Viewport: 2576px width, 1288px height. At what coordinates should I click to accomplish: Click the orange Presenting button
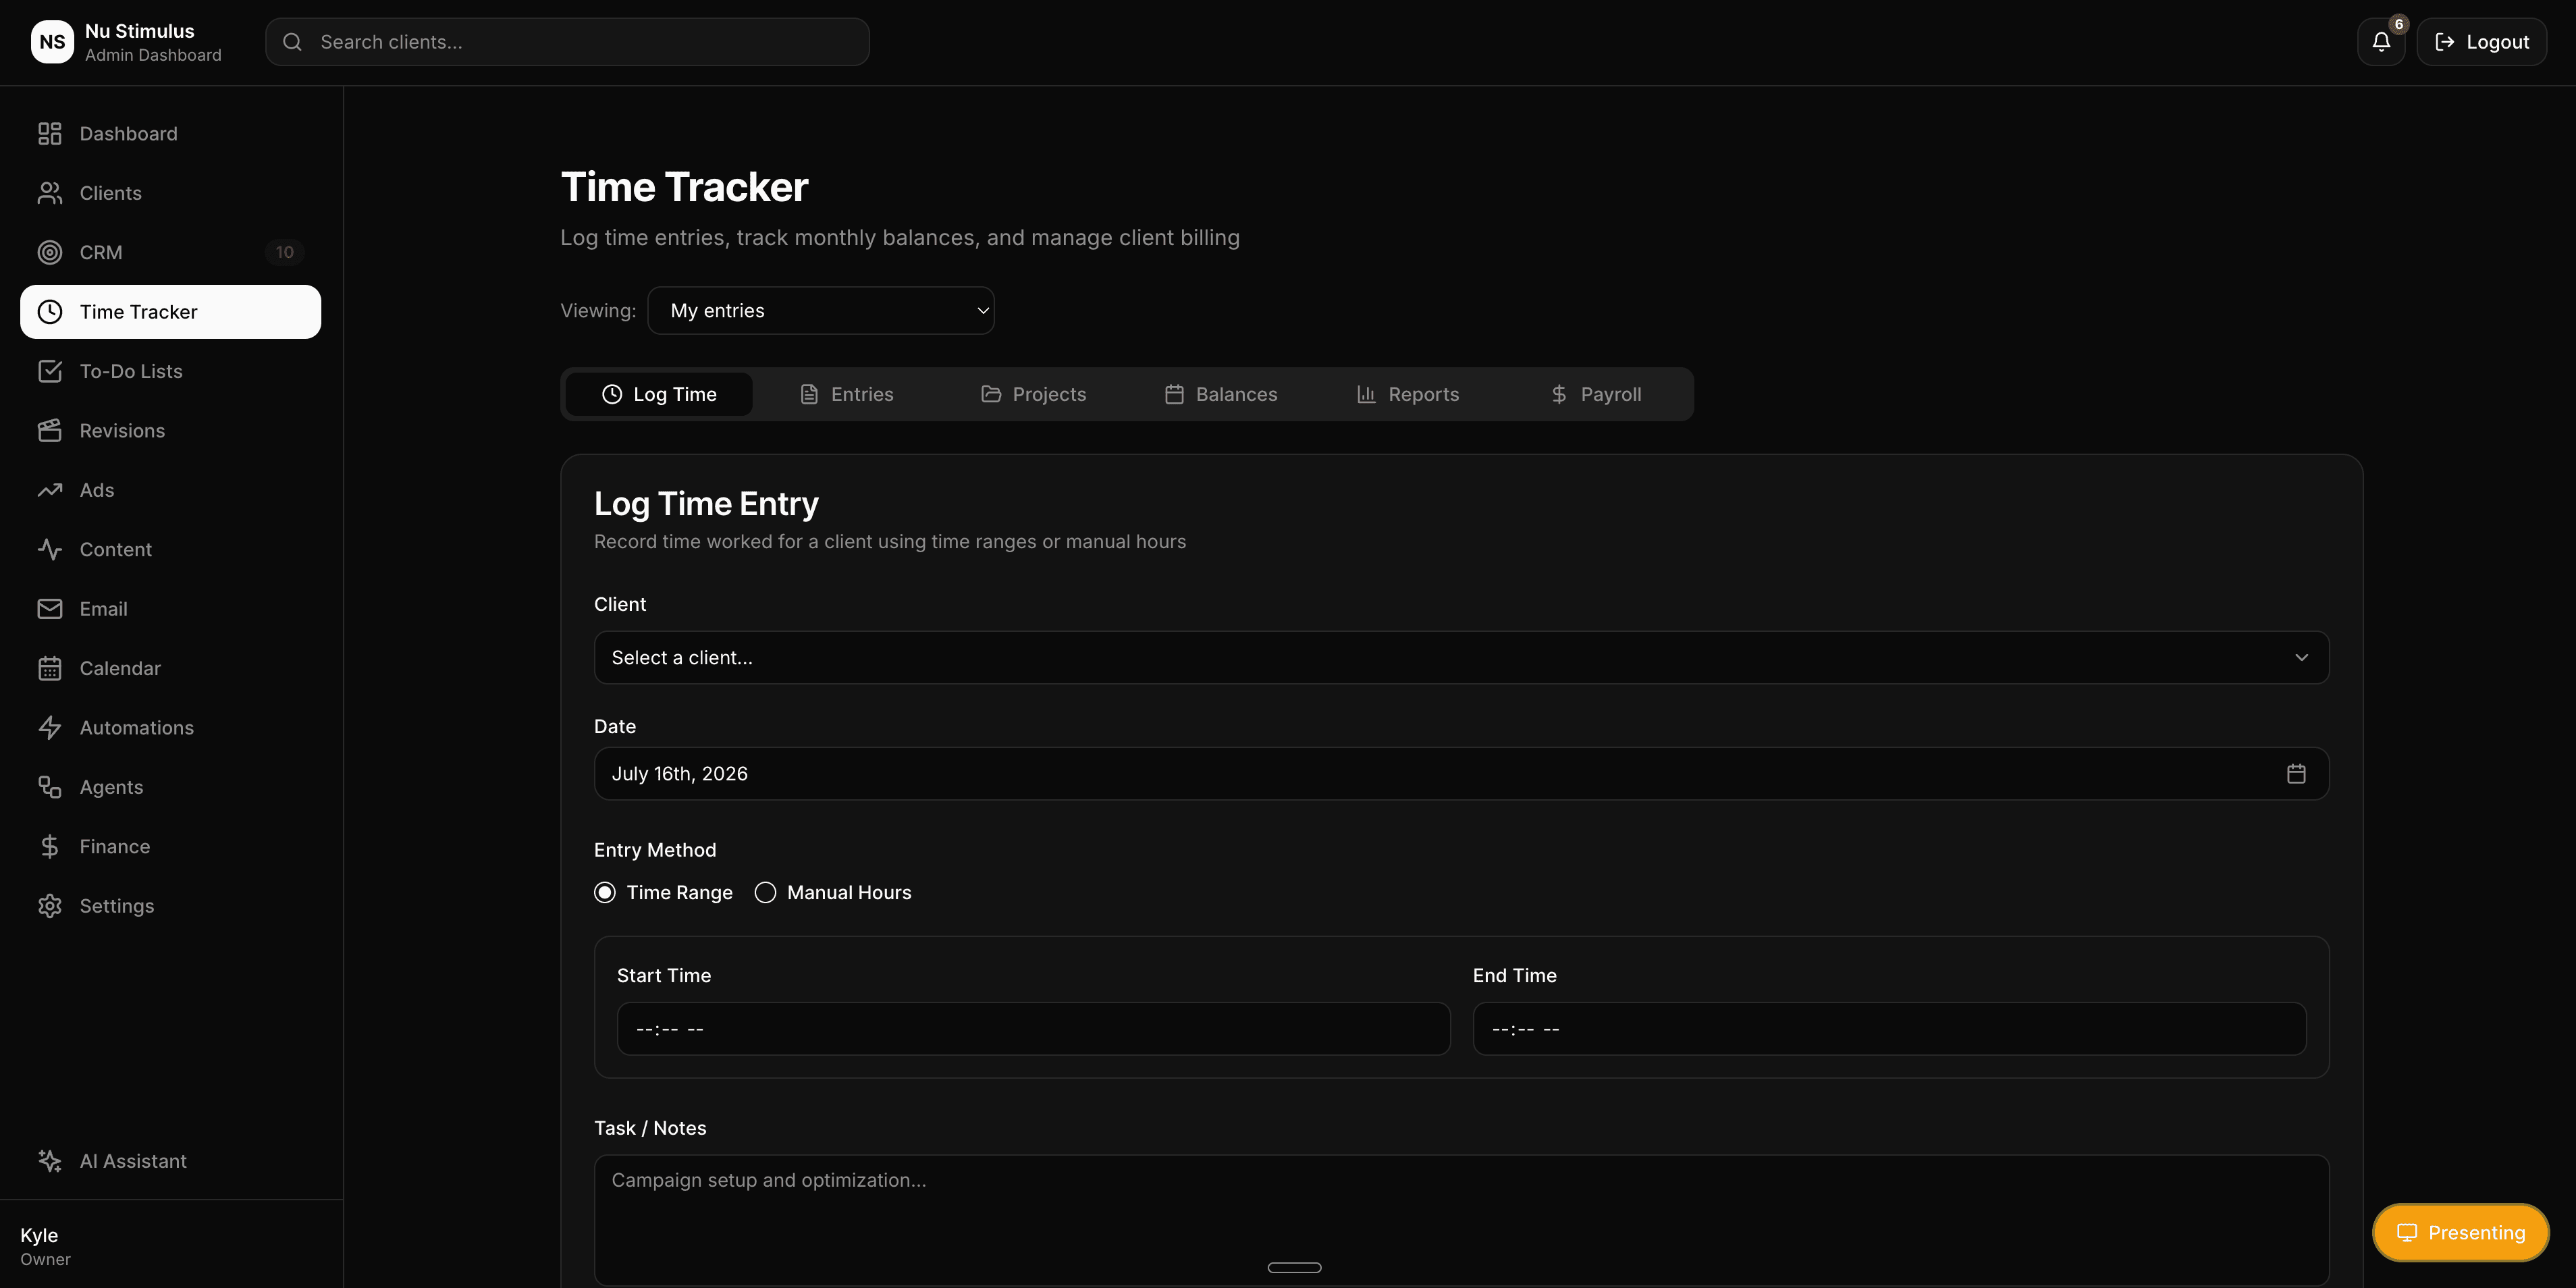(x=2461, y=1233)
